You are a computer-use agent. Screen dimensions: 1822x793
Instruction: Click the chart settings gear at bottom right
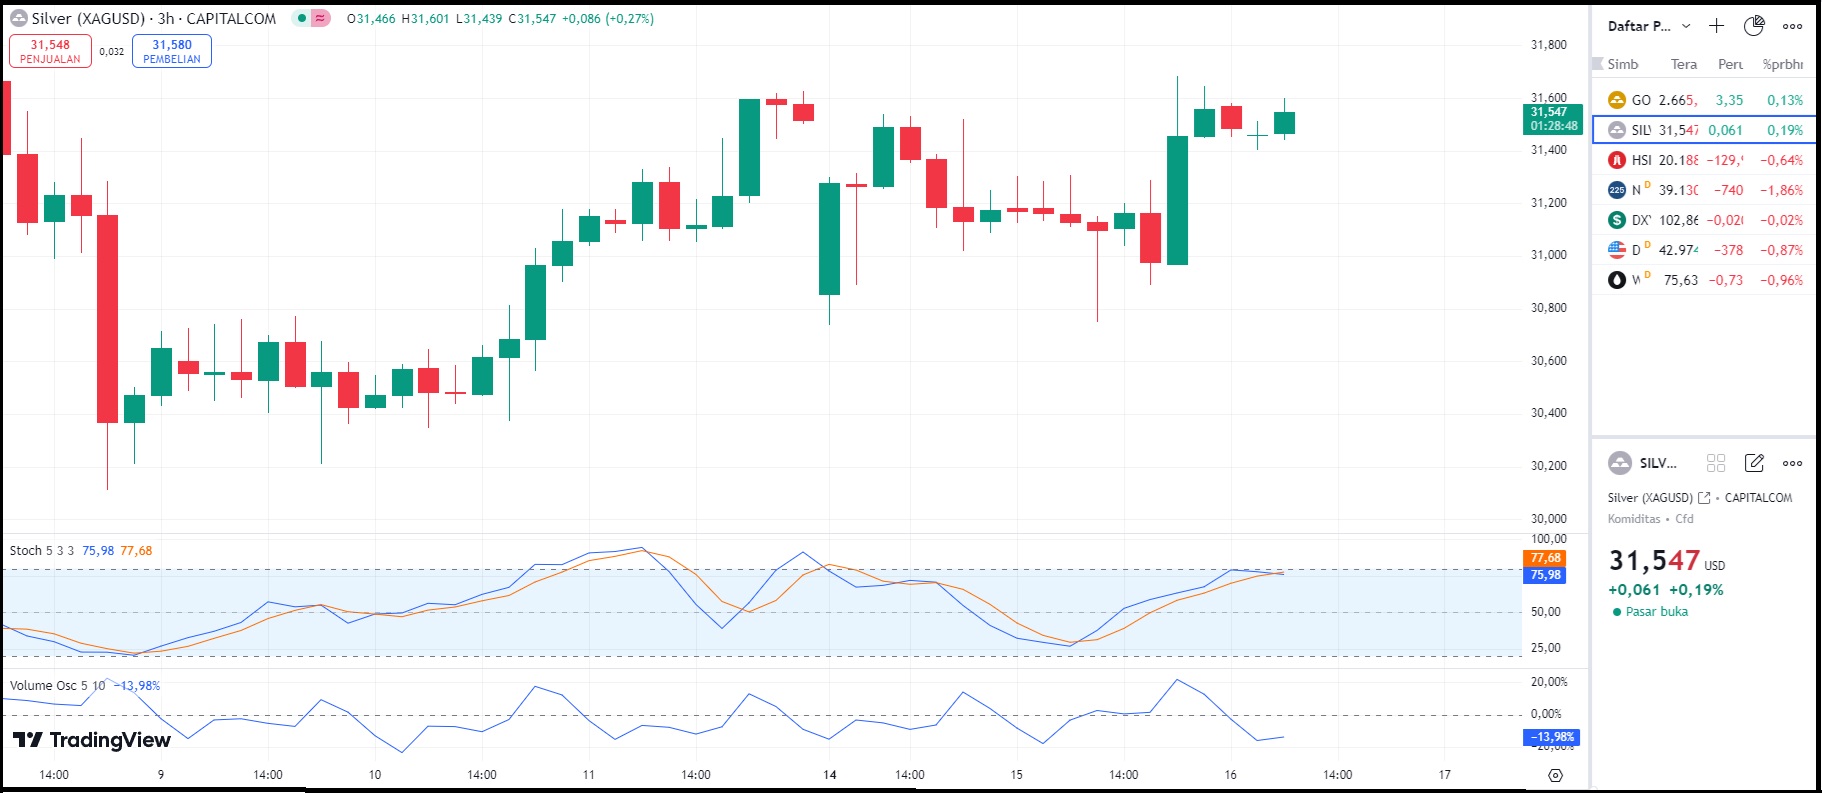[1555, 775]
